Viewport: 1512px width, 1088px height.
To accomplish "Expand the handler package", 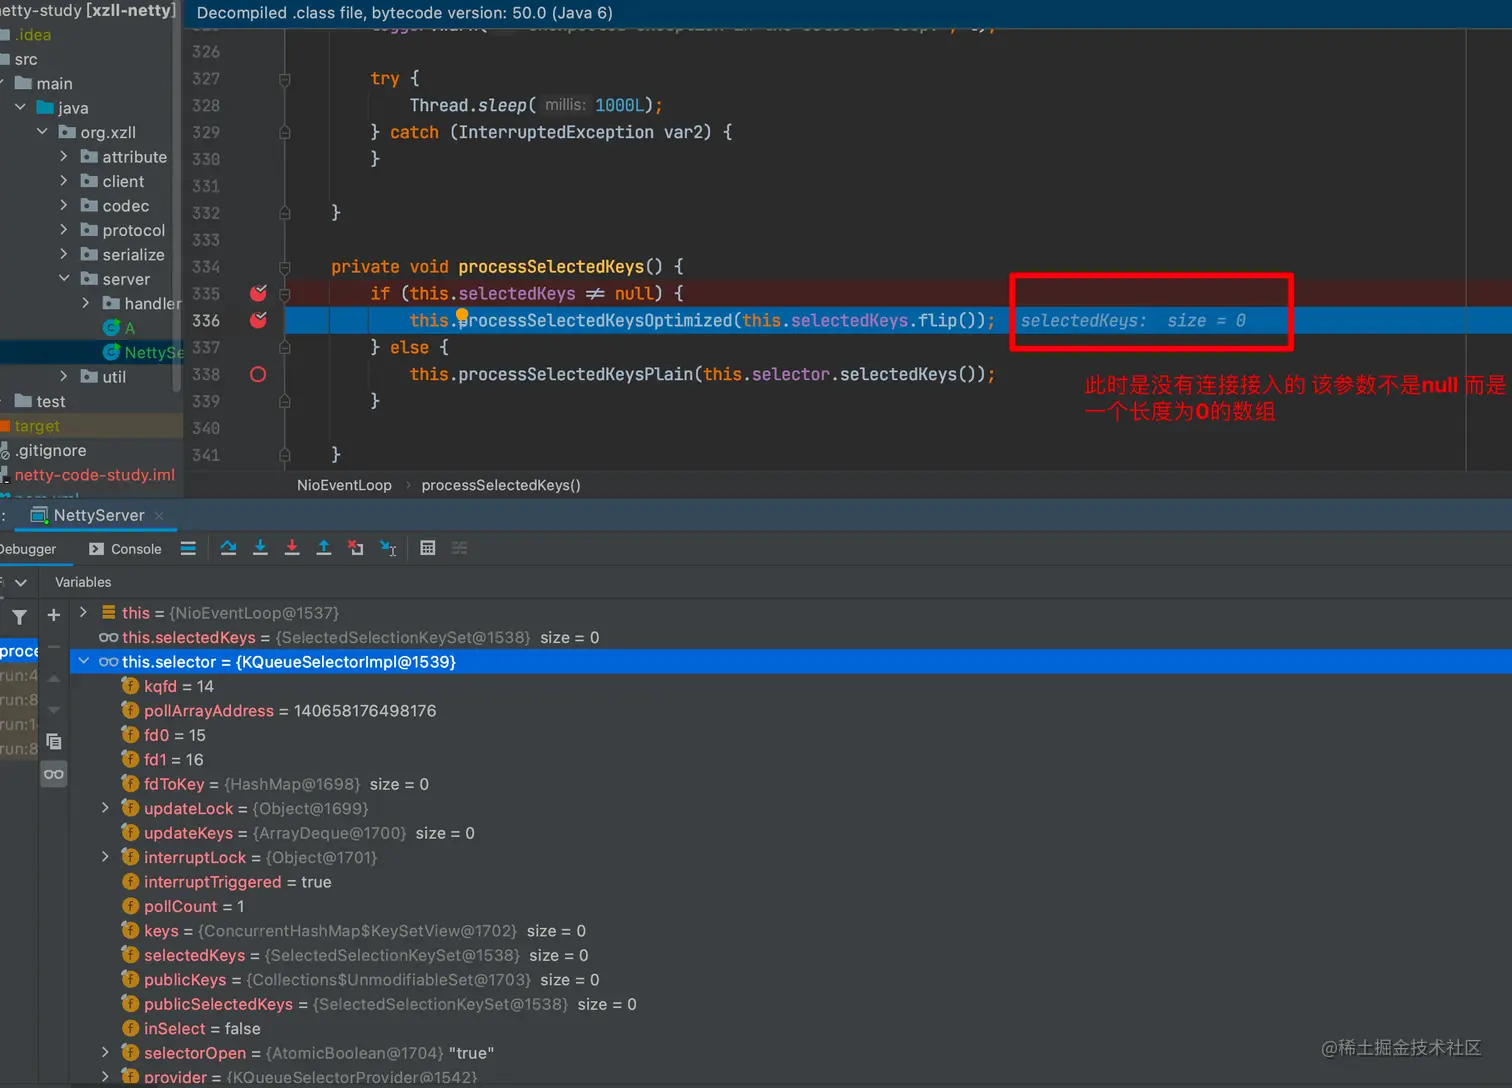I will click(86, 303).
